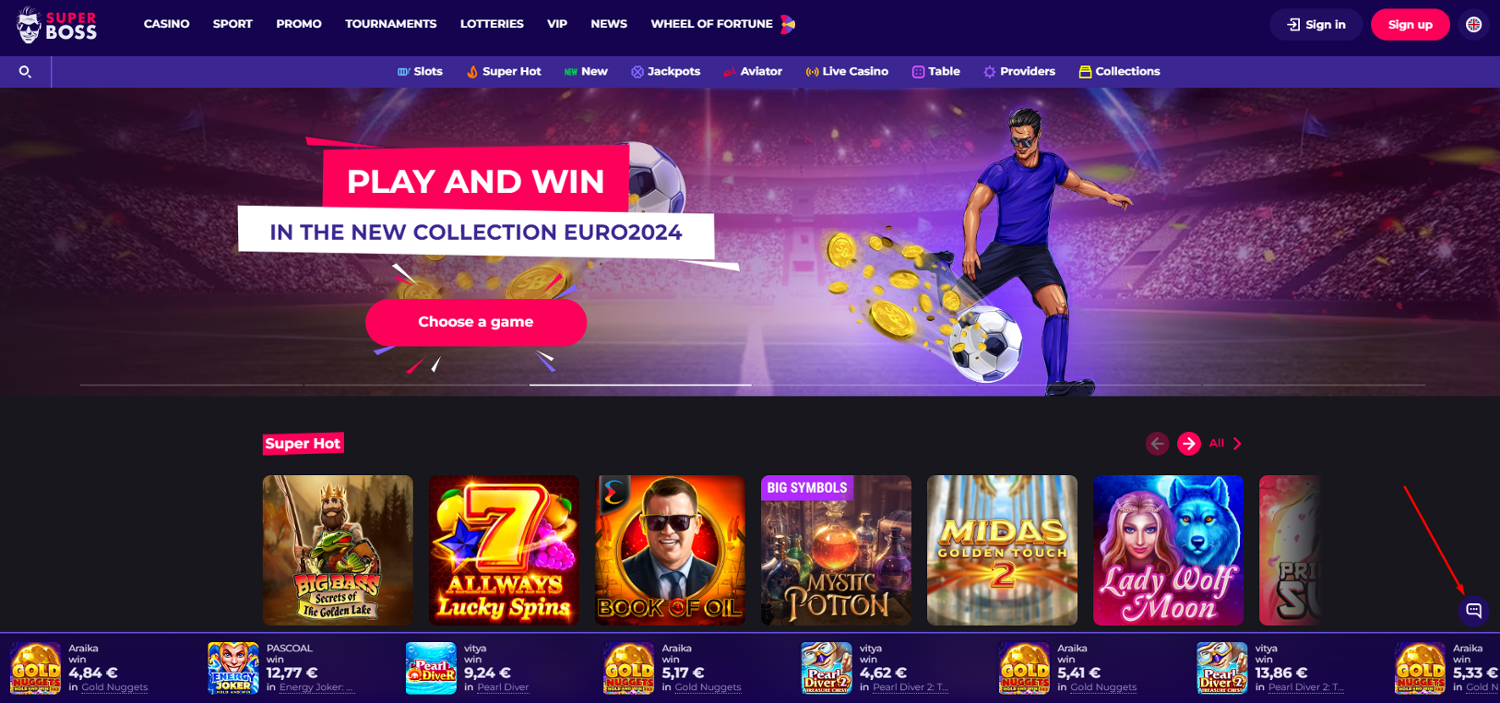Open the live chat bubble icon
This screenshot has height=703, width=1500.
1473,610
